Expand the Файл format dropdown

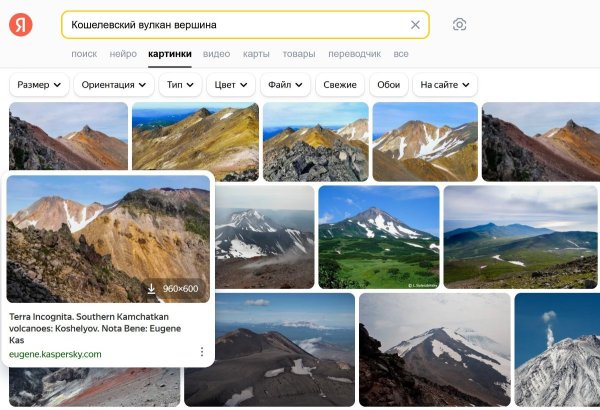pos(285,85)
